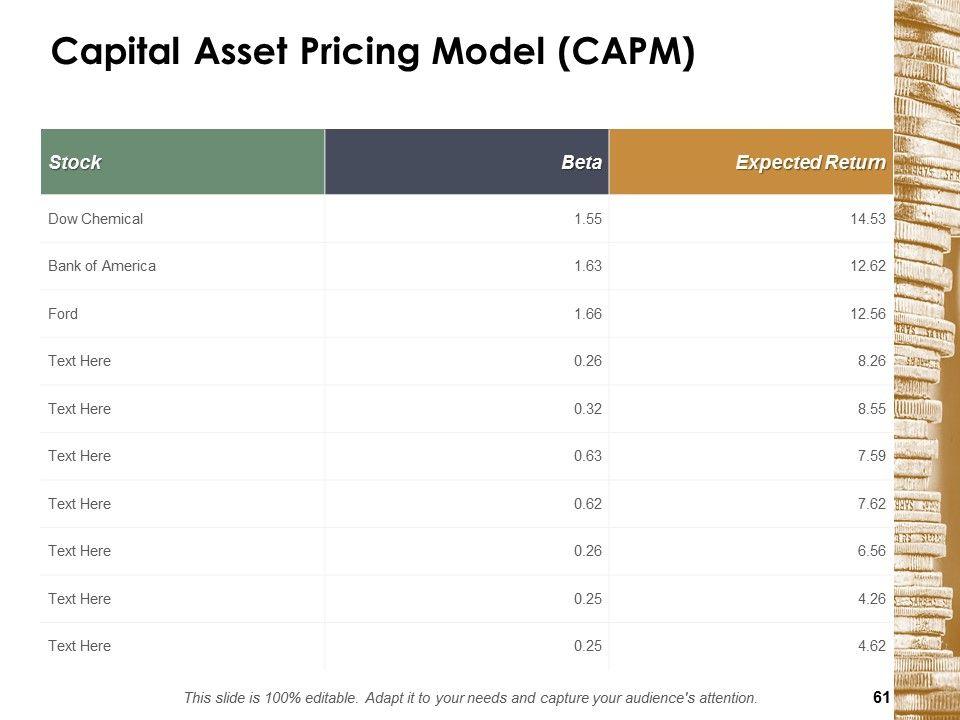Screen dimensions: 960x720
Task: Click the Dow Chemical stock cell
Action: click(x=96, y=218)
